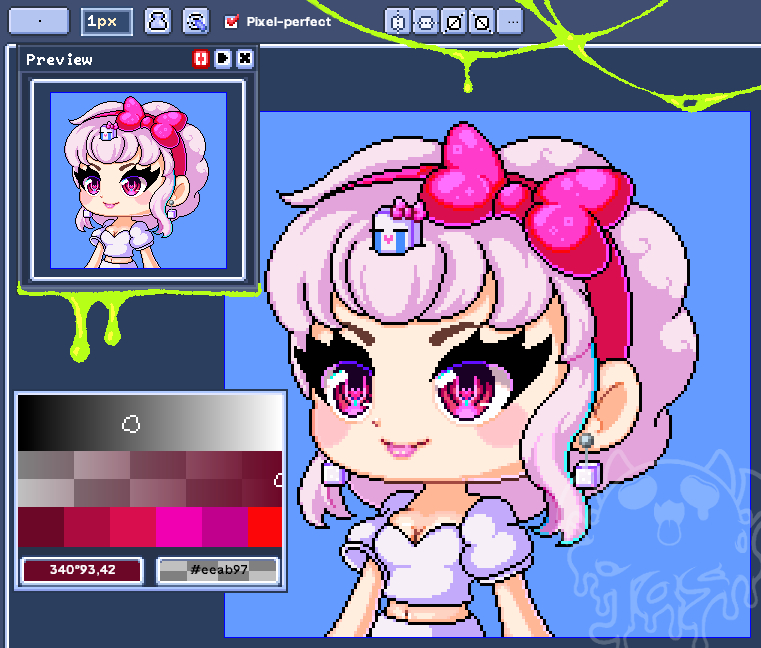Enable horizontal symmetry with vertical-axis icon
This screenshot has width=761, height=648.
pos(398,21)
